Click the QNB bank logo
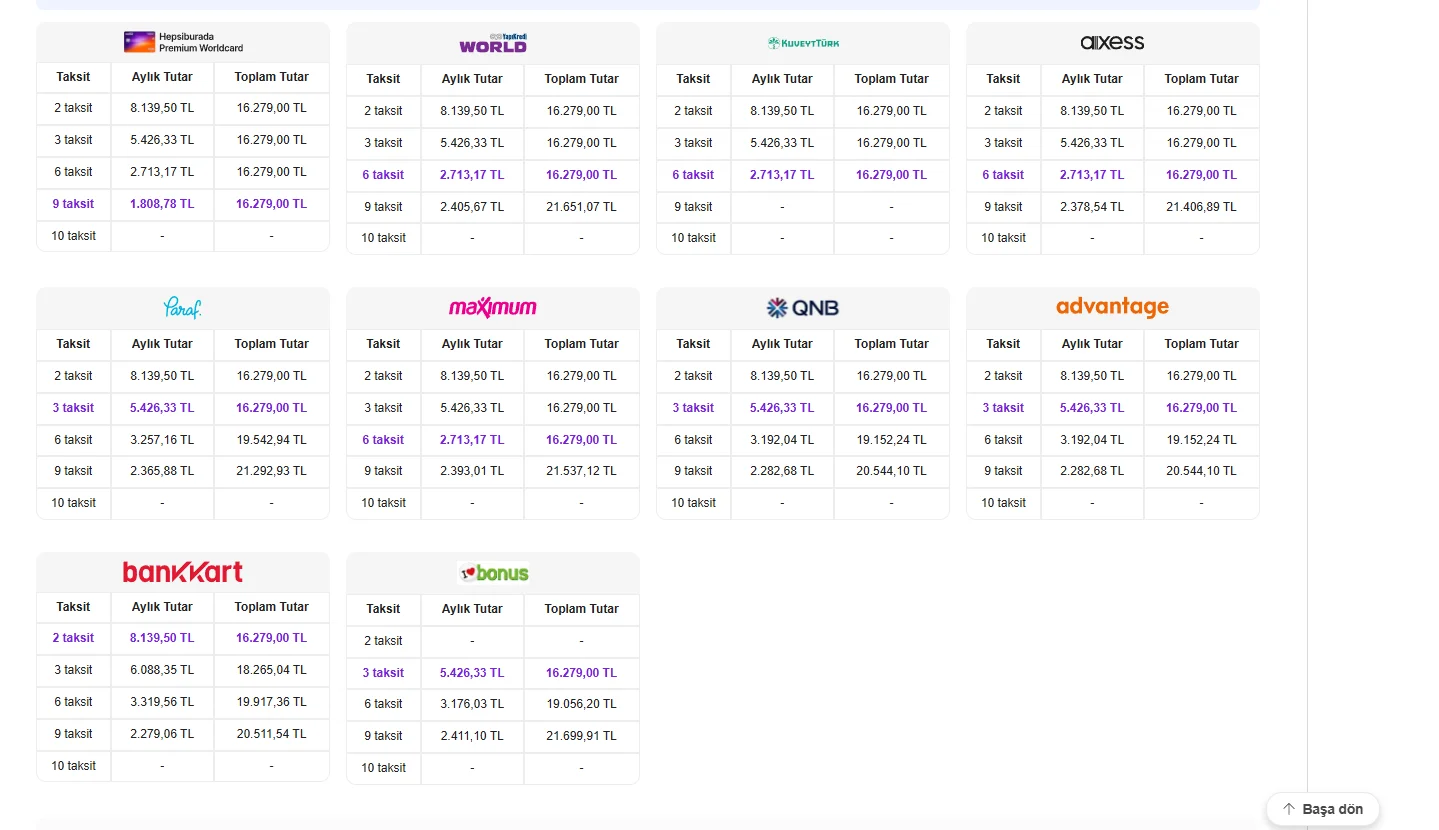1439x830 pixels. (x=803, y=308)
